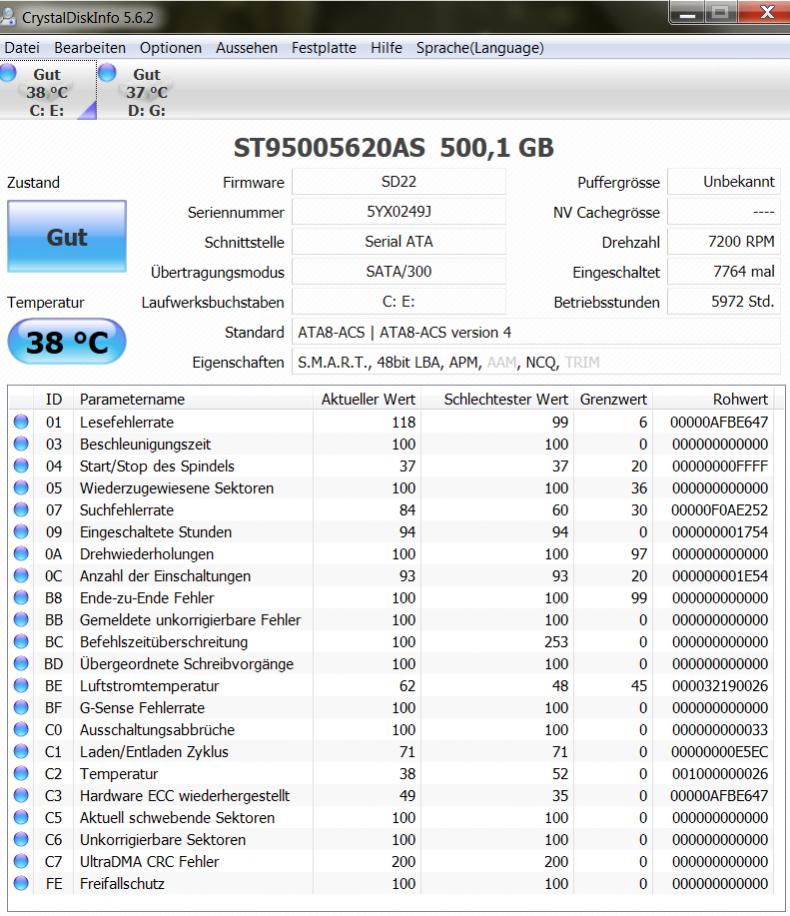Click the Rohwert column header
The height and width of the screenshot is (916, 790).
[713, 399]
